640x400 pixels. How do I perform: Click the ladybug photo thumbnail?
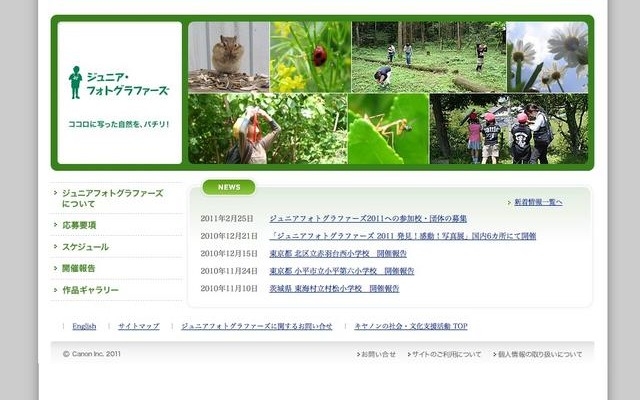tap(310, 57)
